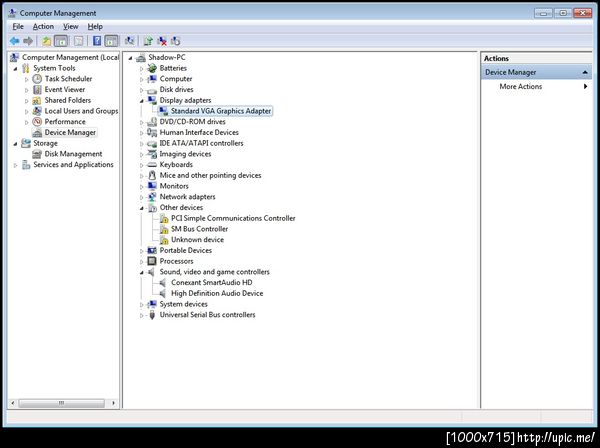Click the speaker icon beside Conexant SmartAudio HD
The height and width of the screenshot is (448, 600).
pos(163,283)
